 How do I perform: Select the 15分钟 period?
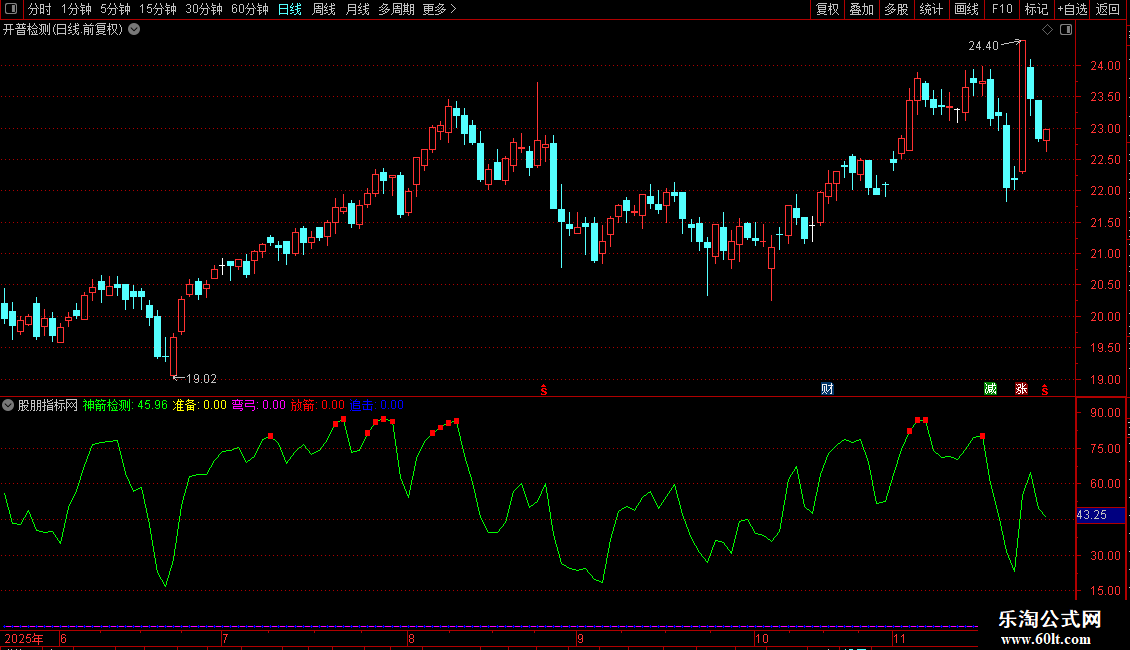158,9
